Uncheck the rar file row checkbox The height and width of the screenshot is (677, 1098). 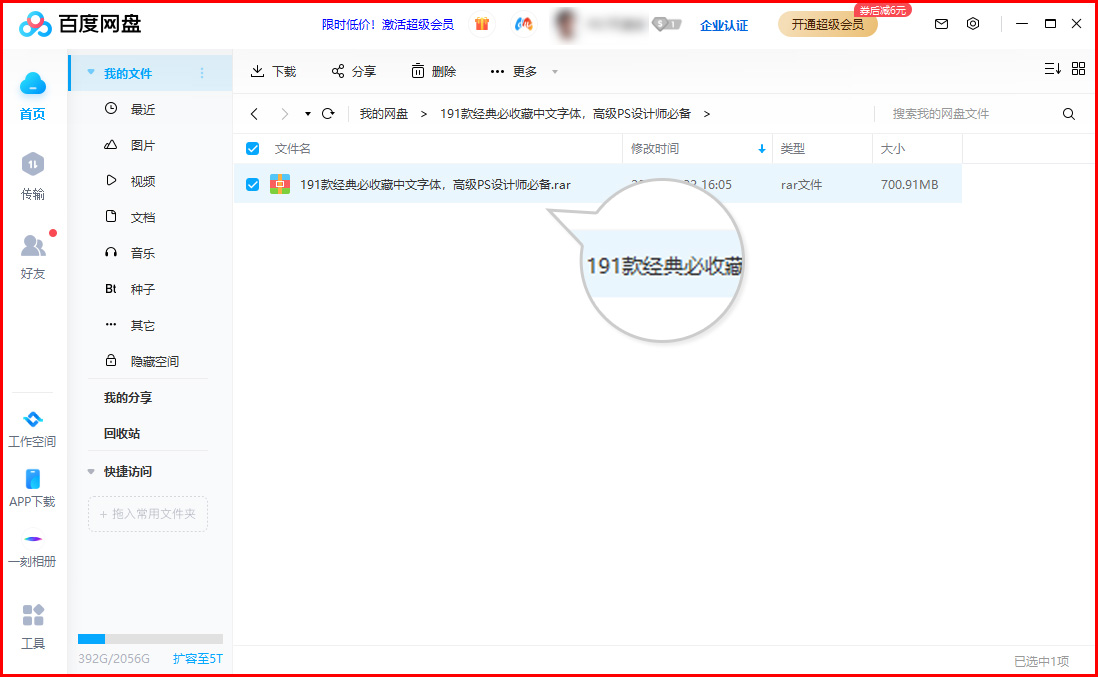tap(253, 185)
